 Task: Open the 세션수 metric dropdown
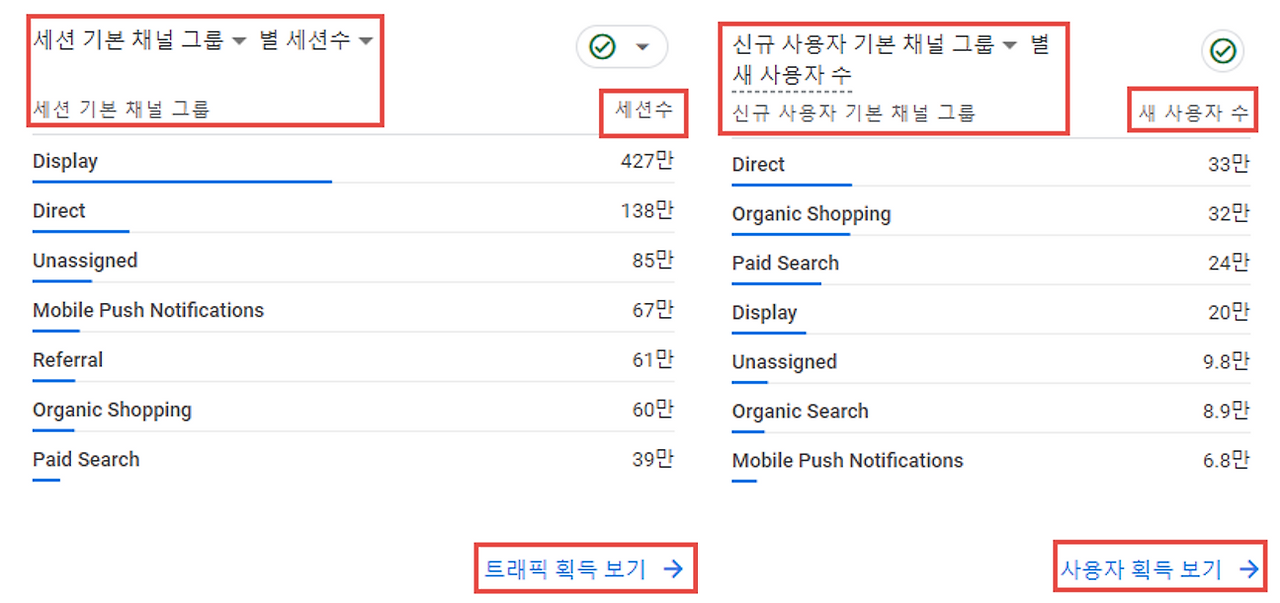pyautogui.click(x=365, y=40)
